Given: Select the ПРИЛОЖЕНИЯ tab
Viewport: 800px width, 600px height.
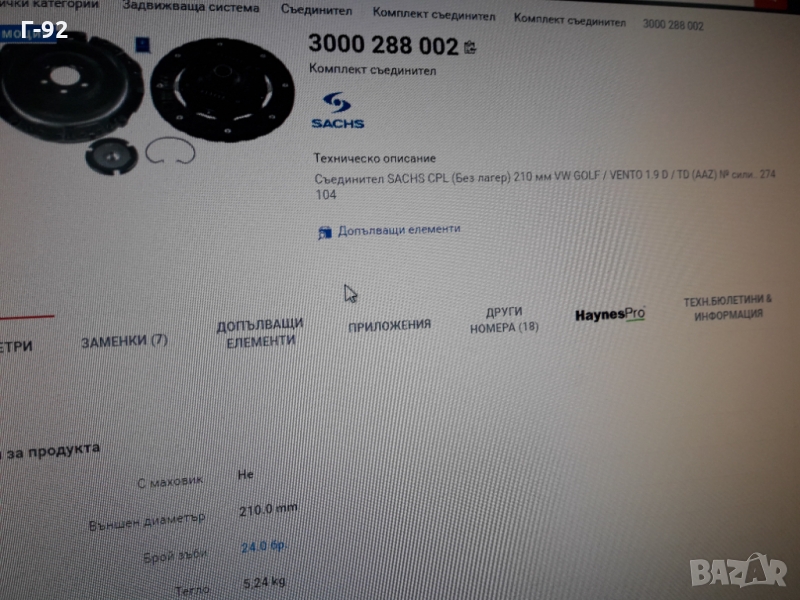Looking at the screenshot, I should coord(389,325).
